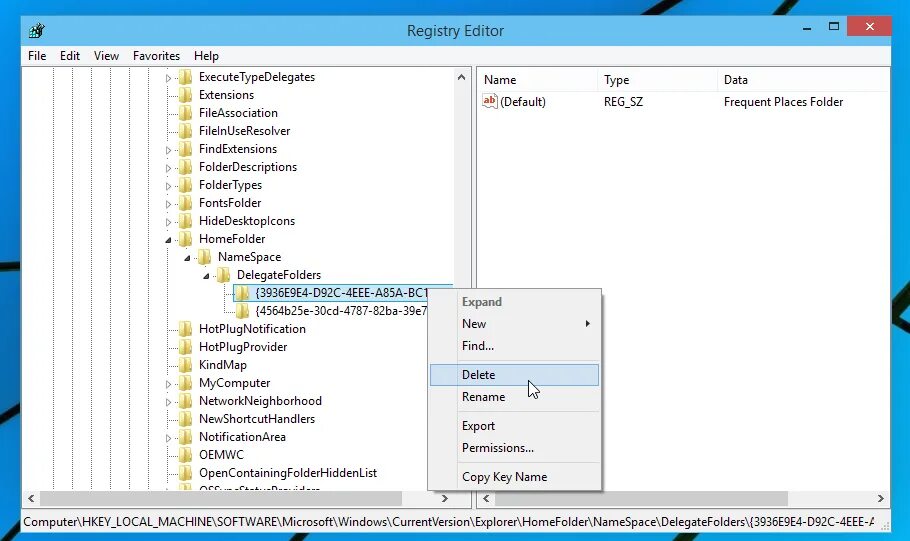The width and height of the screenshot is (910, 541).
Task: Click the Name column header
Action: [537, 80]
